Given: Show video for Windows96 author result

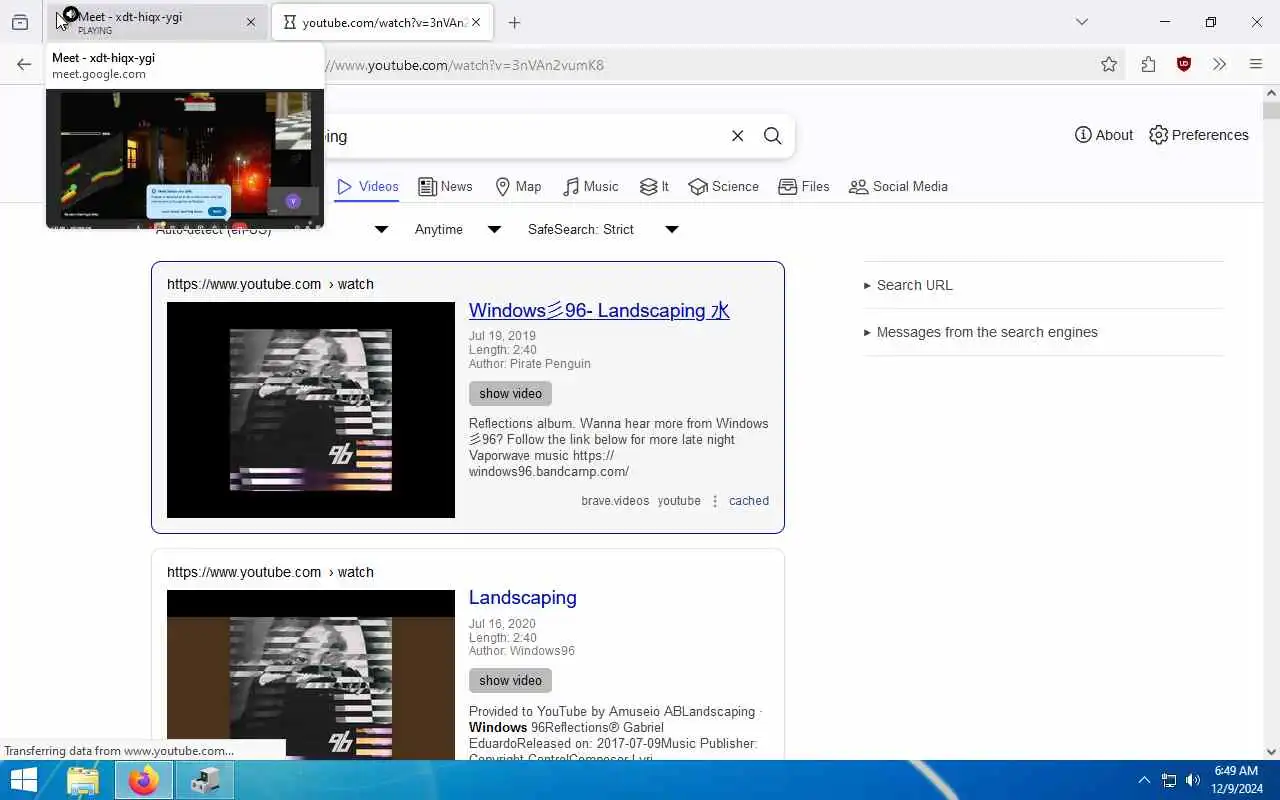Looking at the screenshot, I should point(510,681).
